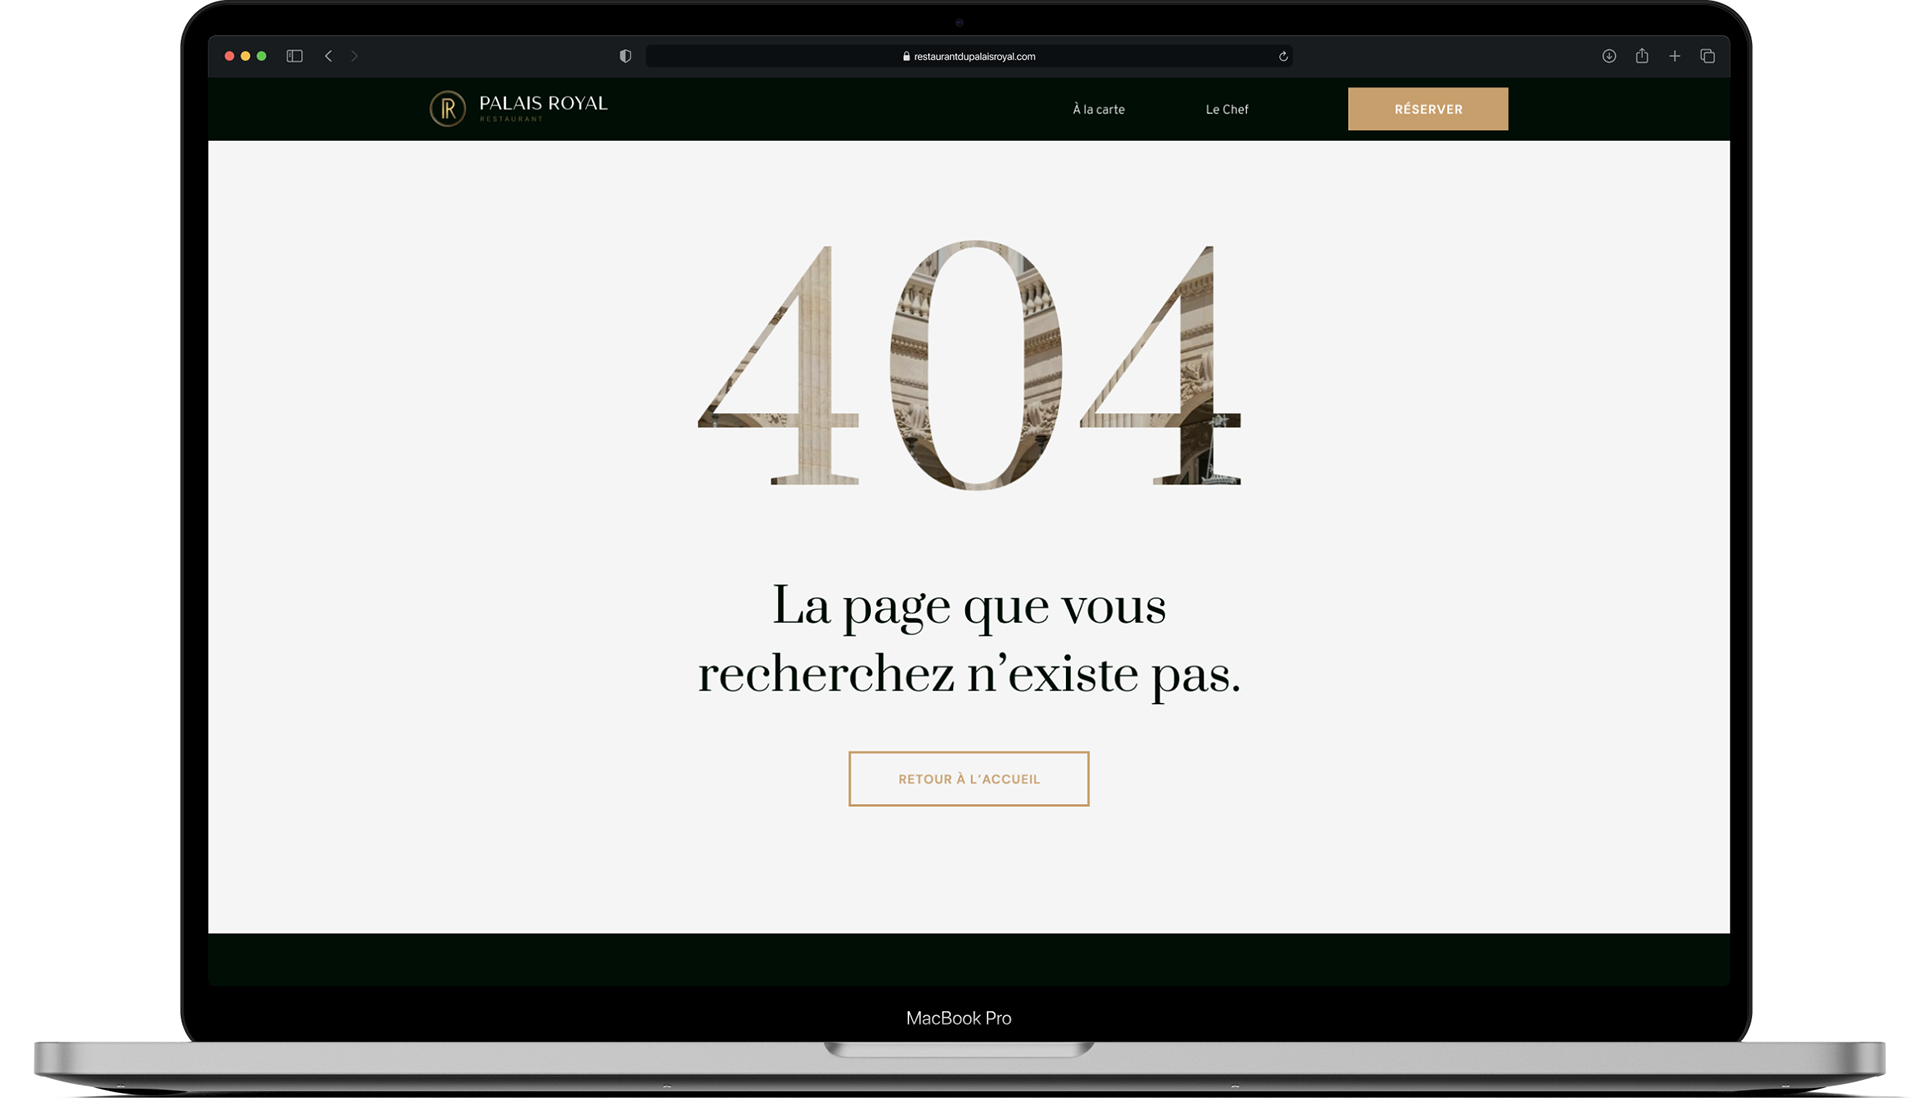Open the Le Chef page

pos(1227,109)
